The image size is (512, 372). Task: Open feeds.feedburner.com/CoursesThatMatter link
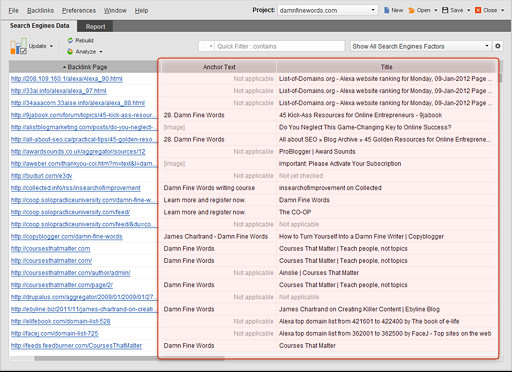(76, 346)
